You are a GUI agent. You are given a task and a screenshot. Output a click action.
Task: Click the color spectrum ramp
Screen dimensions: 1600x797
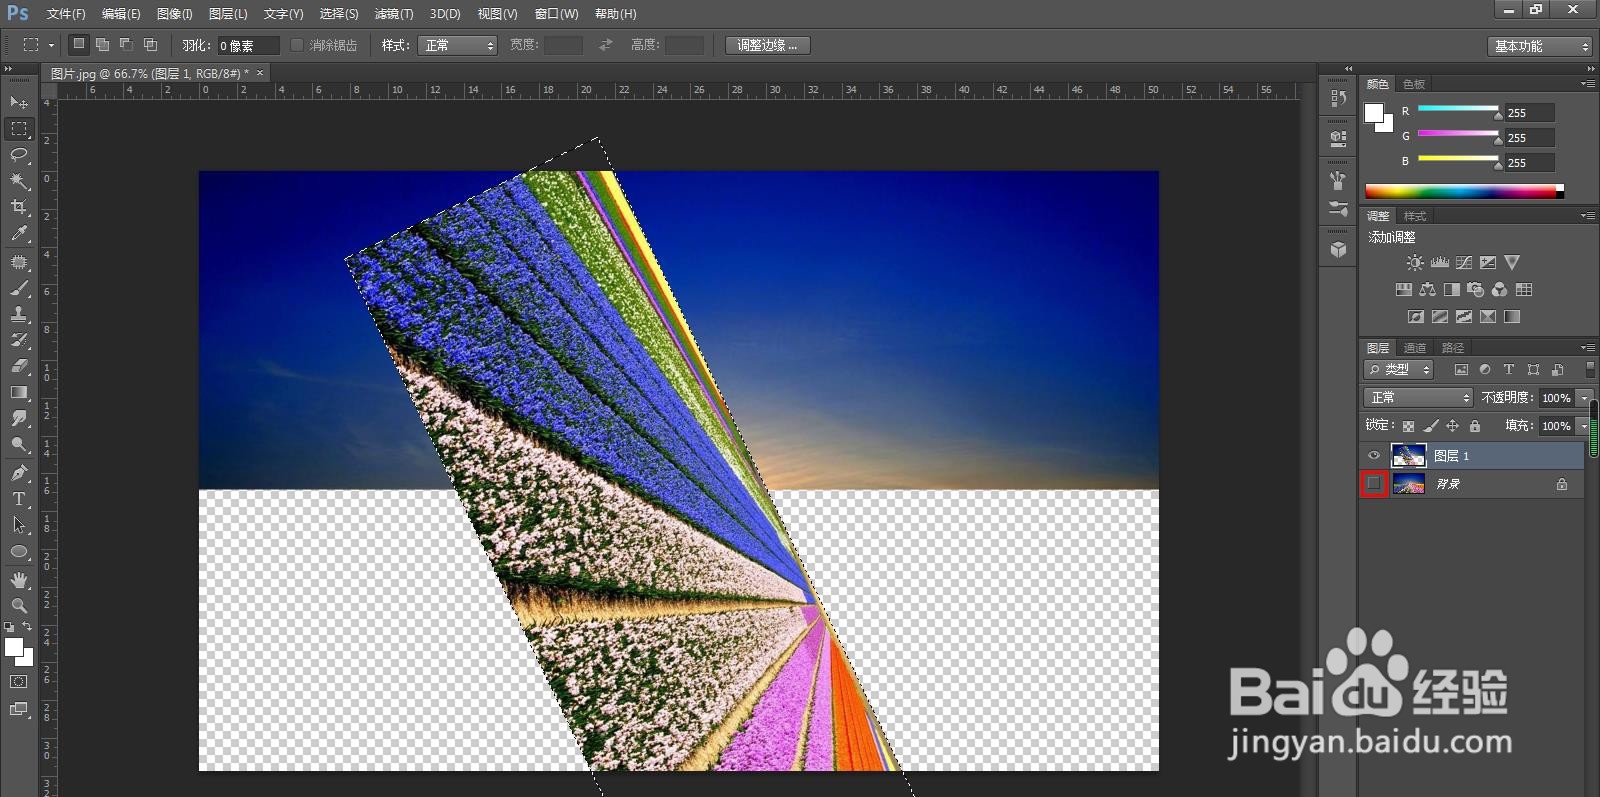1464,191
